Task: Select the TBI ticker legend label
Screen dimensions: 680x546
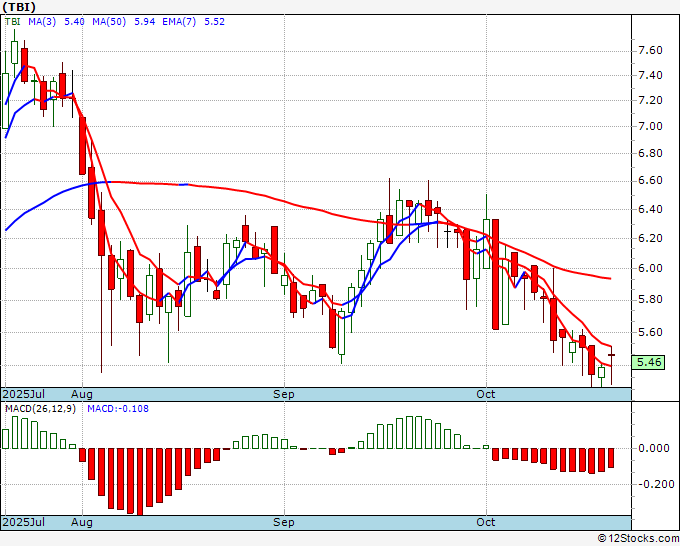Action: click(x=13, y=22)
